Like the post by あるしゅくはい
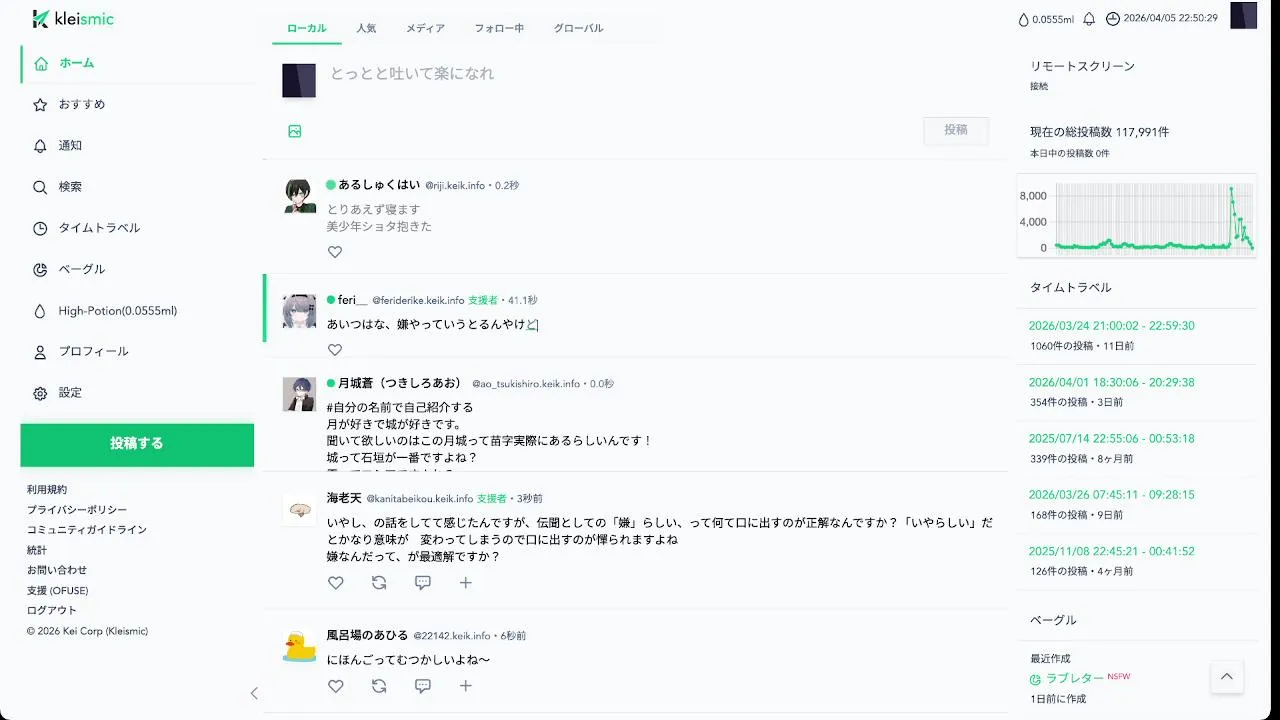This screenshot has width=1280, height=720. 335,252
